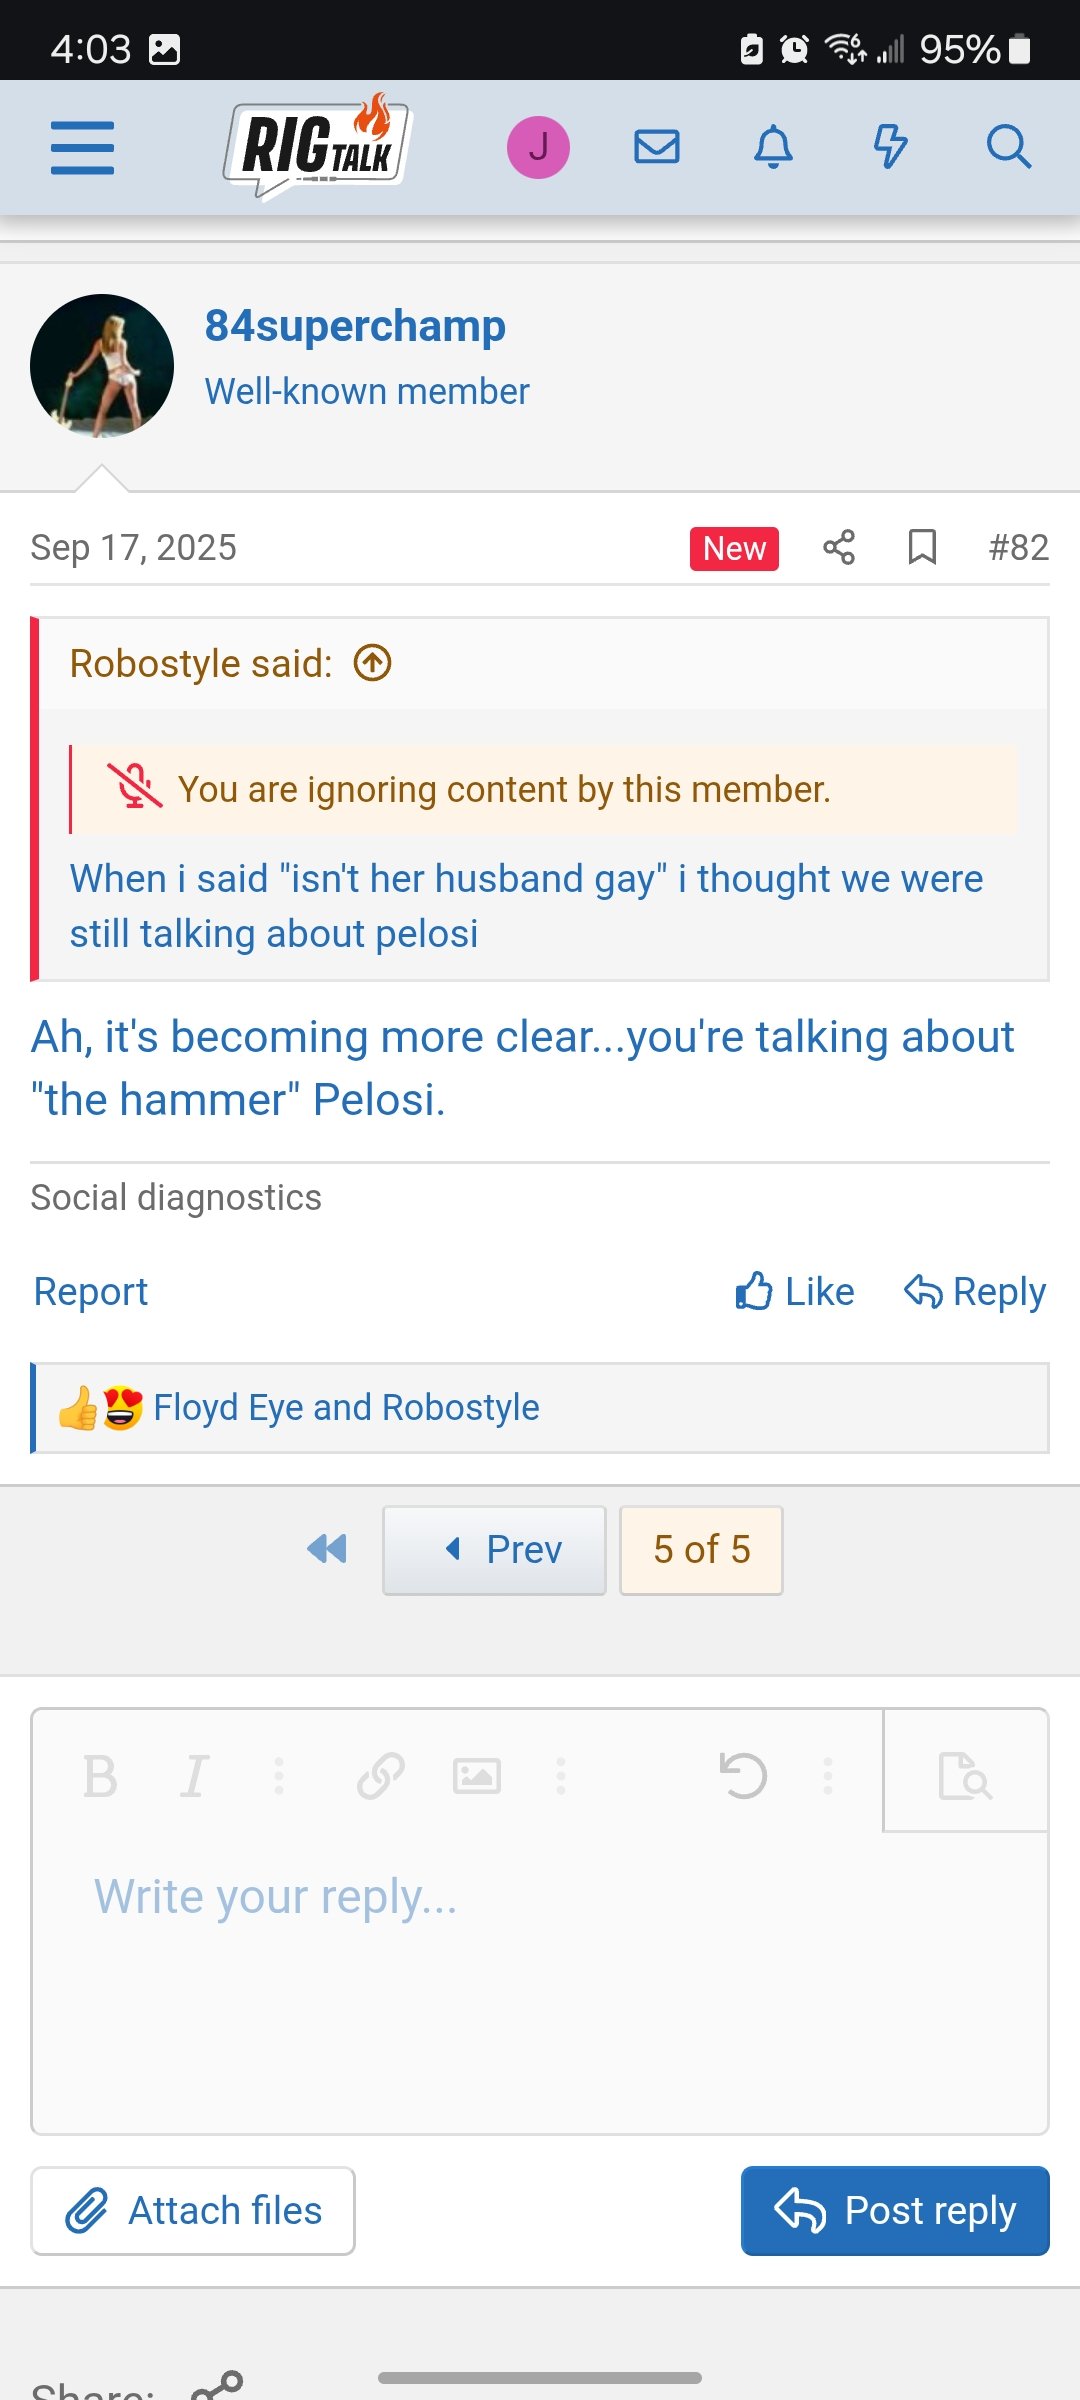Screen dimensions: 1080x2400
Task: Toggle italic formatting in reply editor
Action: tap(194, 1777)
